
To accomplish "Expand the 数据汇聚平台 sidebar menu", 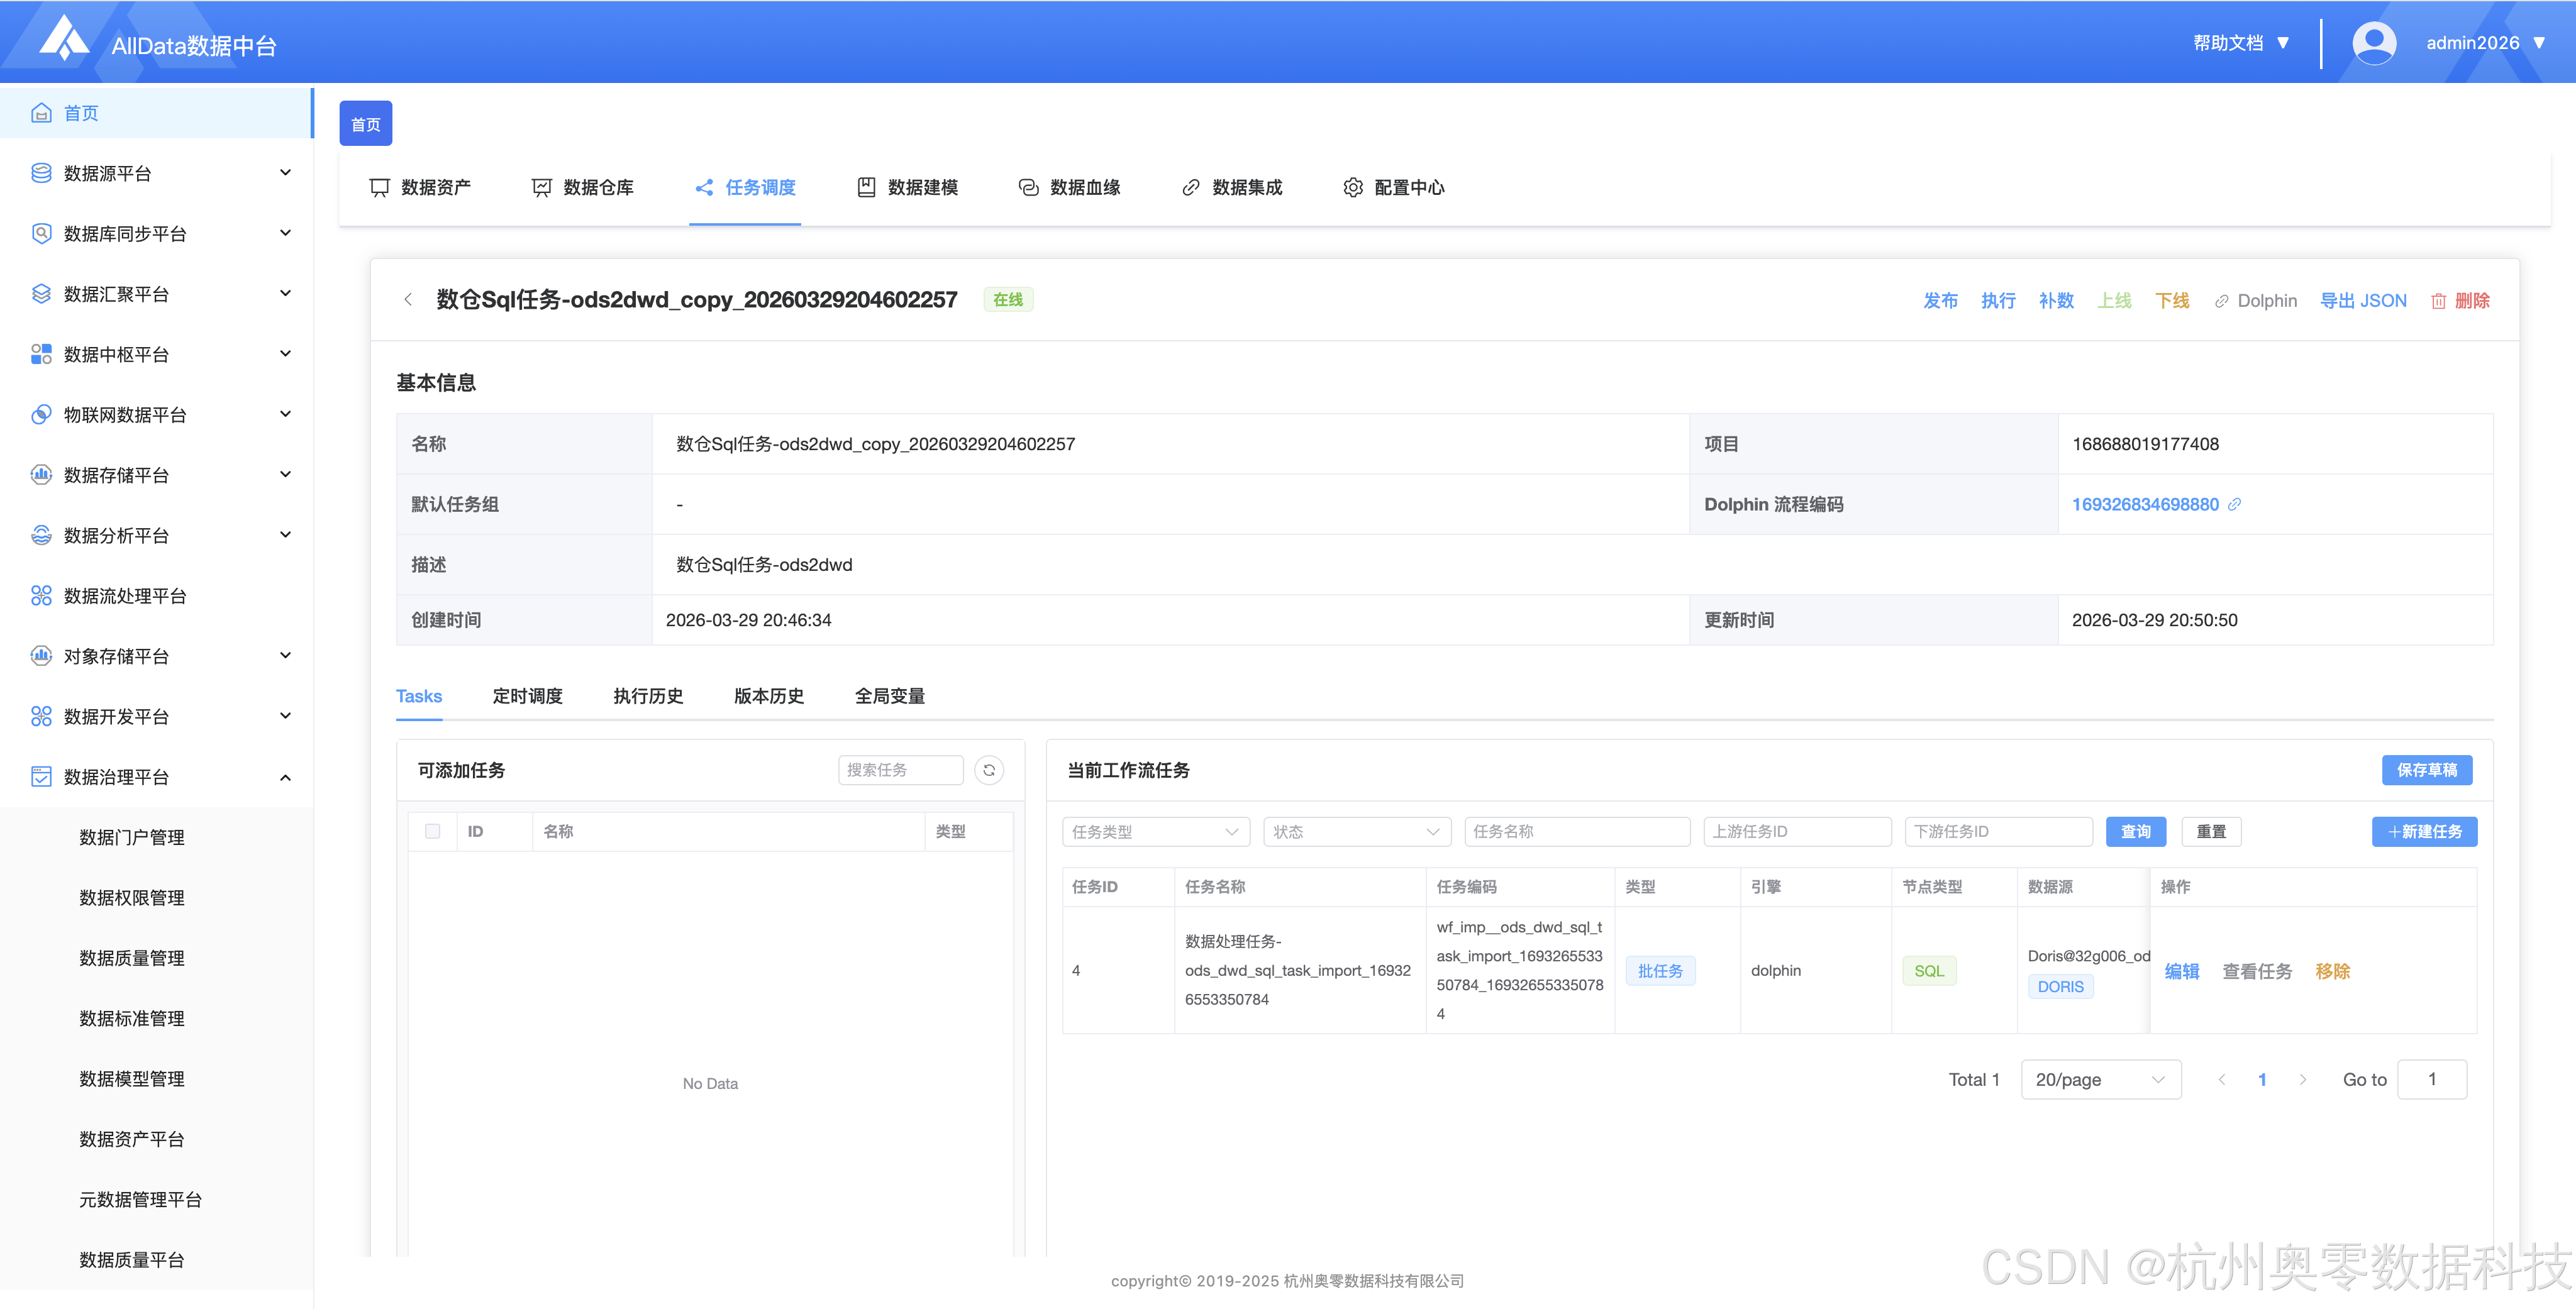I will pyautogui.click(x=285, y=294).
